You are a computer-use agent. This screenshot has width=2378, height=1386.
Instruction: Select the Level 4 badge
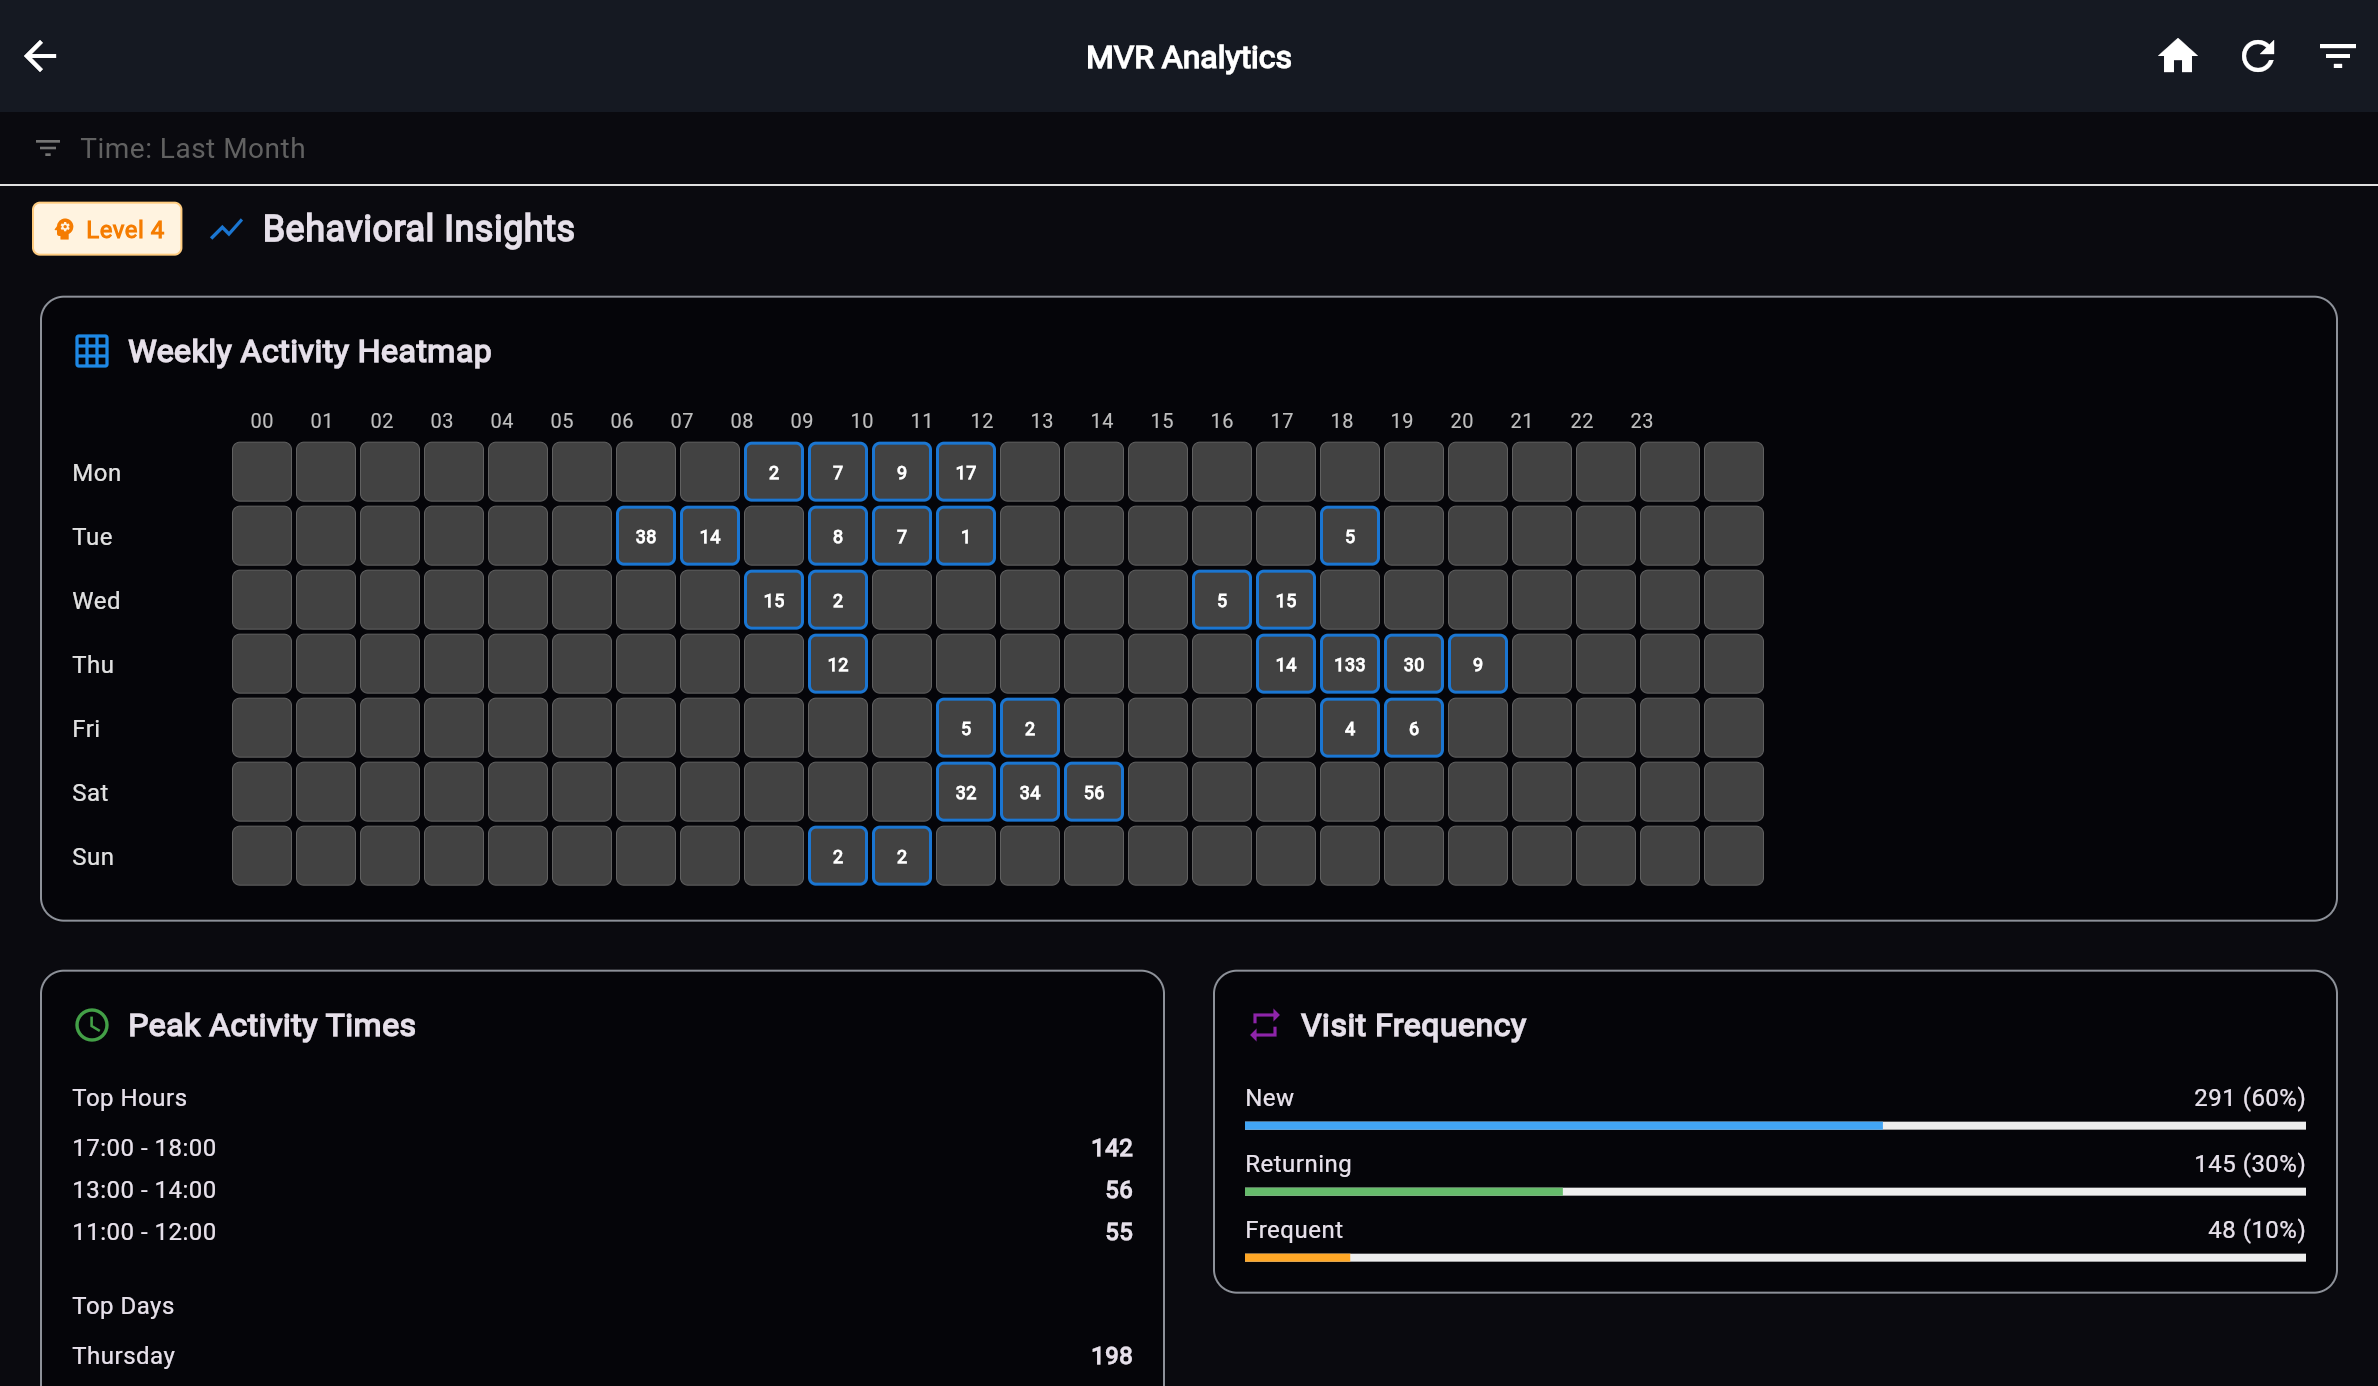(107, 229)
